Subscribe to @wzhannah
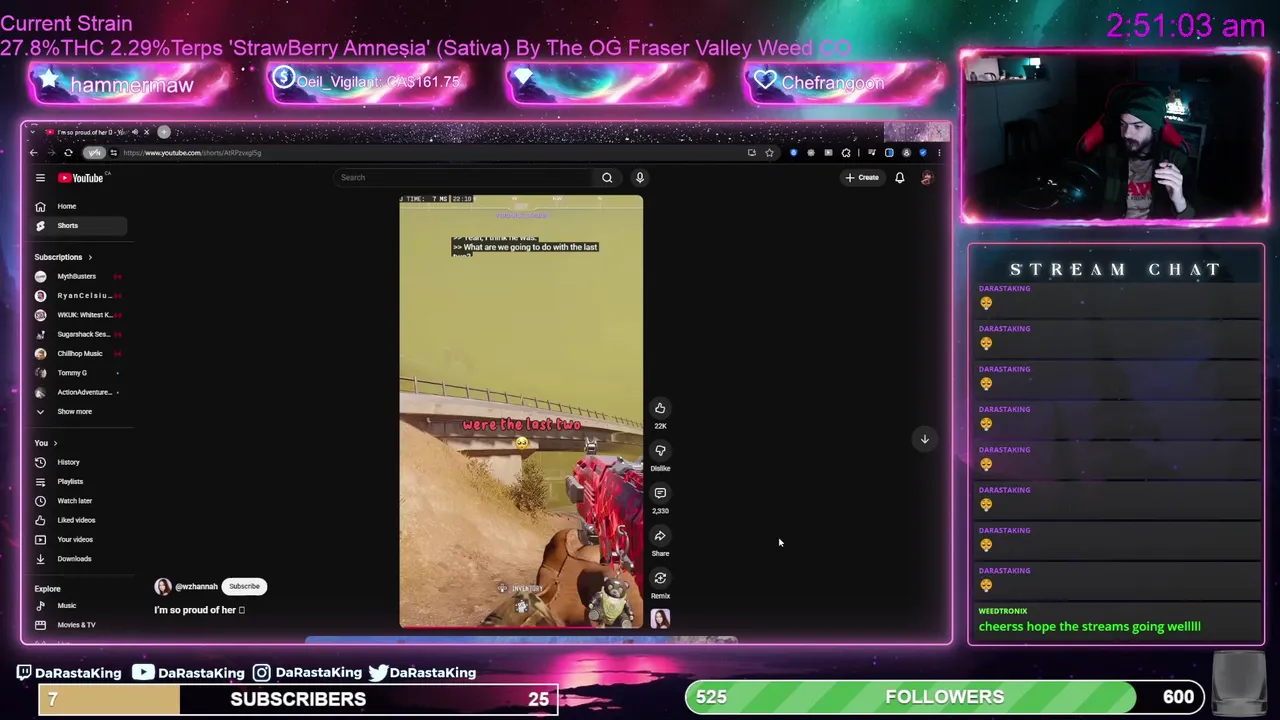The image size is (1280, 720). 244,587
